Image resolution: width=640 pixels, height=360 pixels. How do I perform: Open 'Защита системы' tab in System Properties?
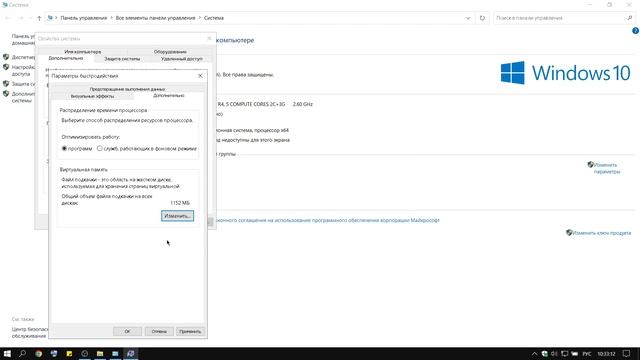coord(122,59)
